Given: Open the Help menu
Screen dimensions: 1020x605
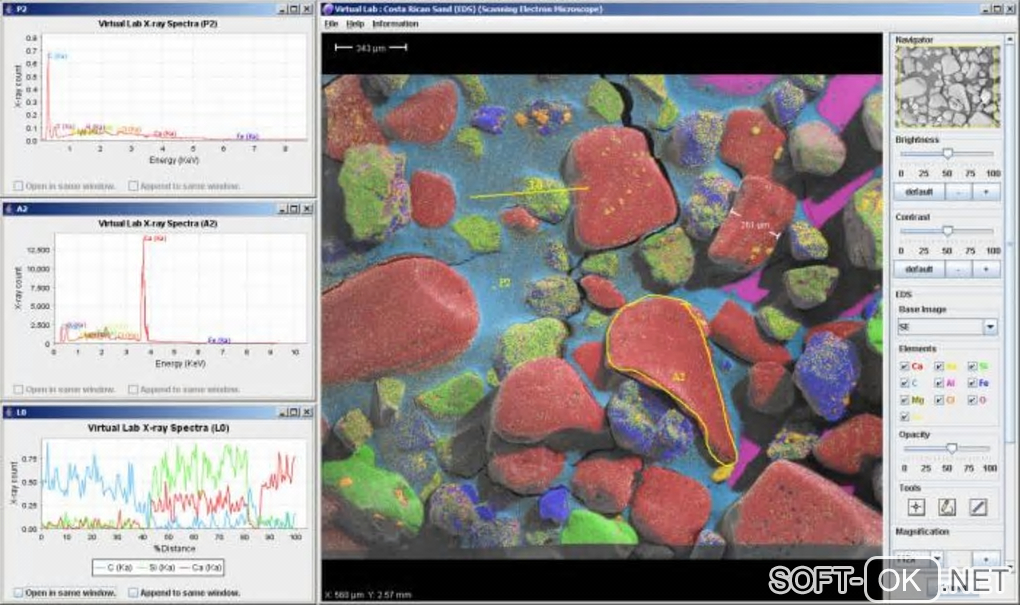Looking at the screenshot, I should tap(355, 24).
